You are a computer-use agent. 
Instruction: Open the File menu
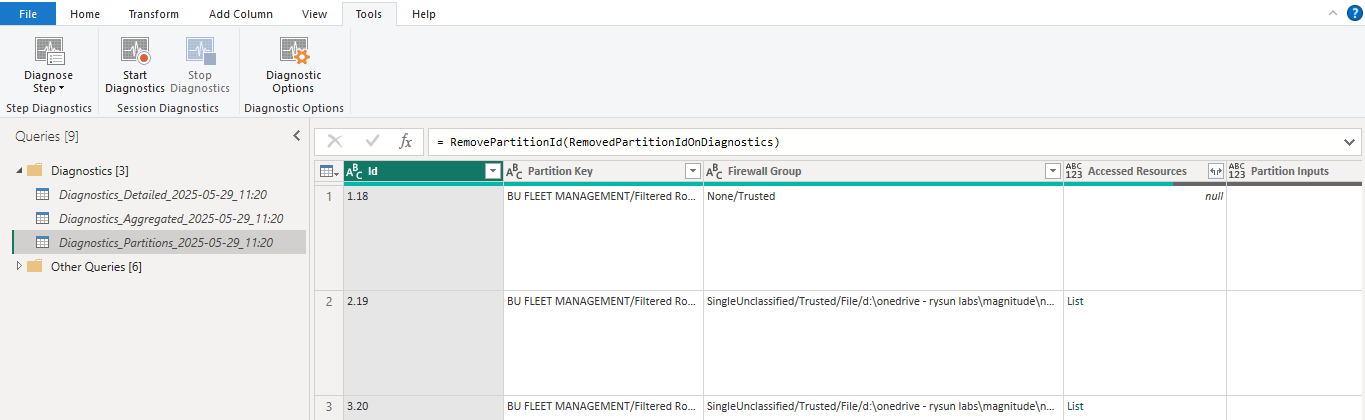tap(28, 14)
